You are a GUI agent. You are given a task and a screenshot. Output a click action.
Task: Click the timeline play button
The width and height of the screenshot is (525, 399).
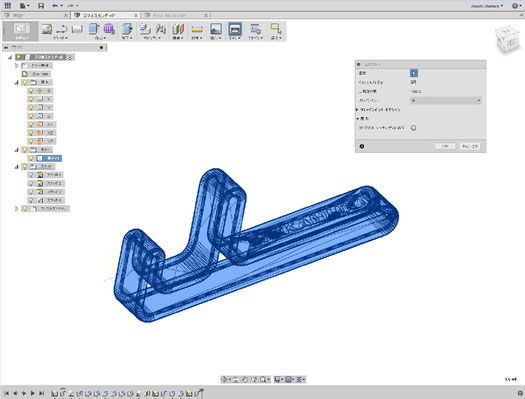point(32,393)
